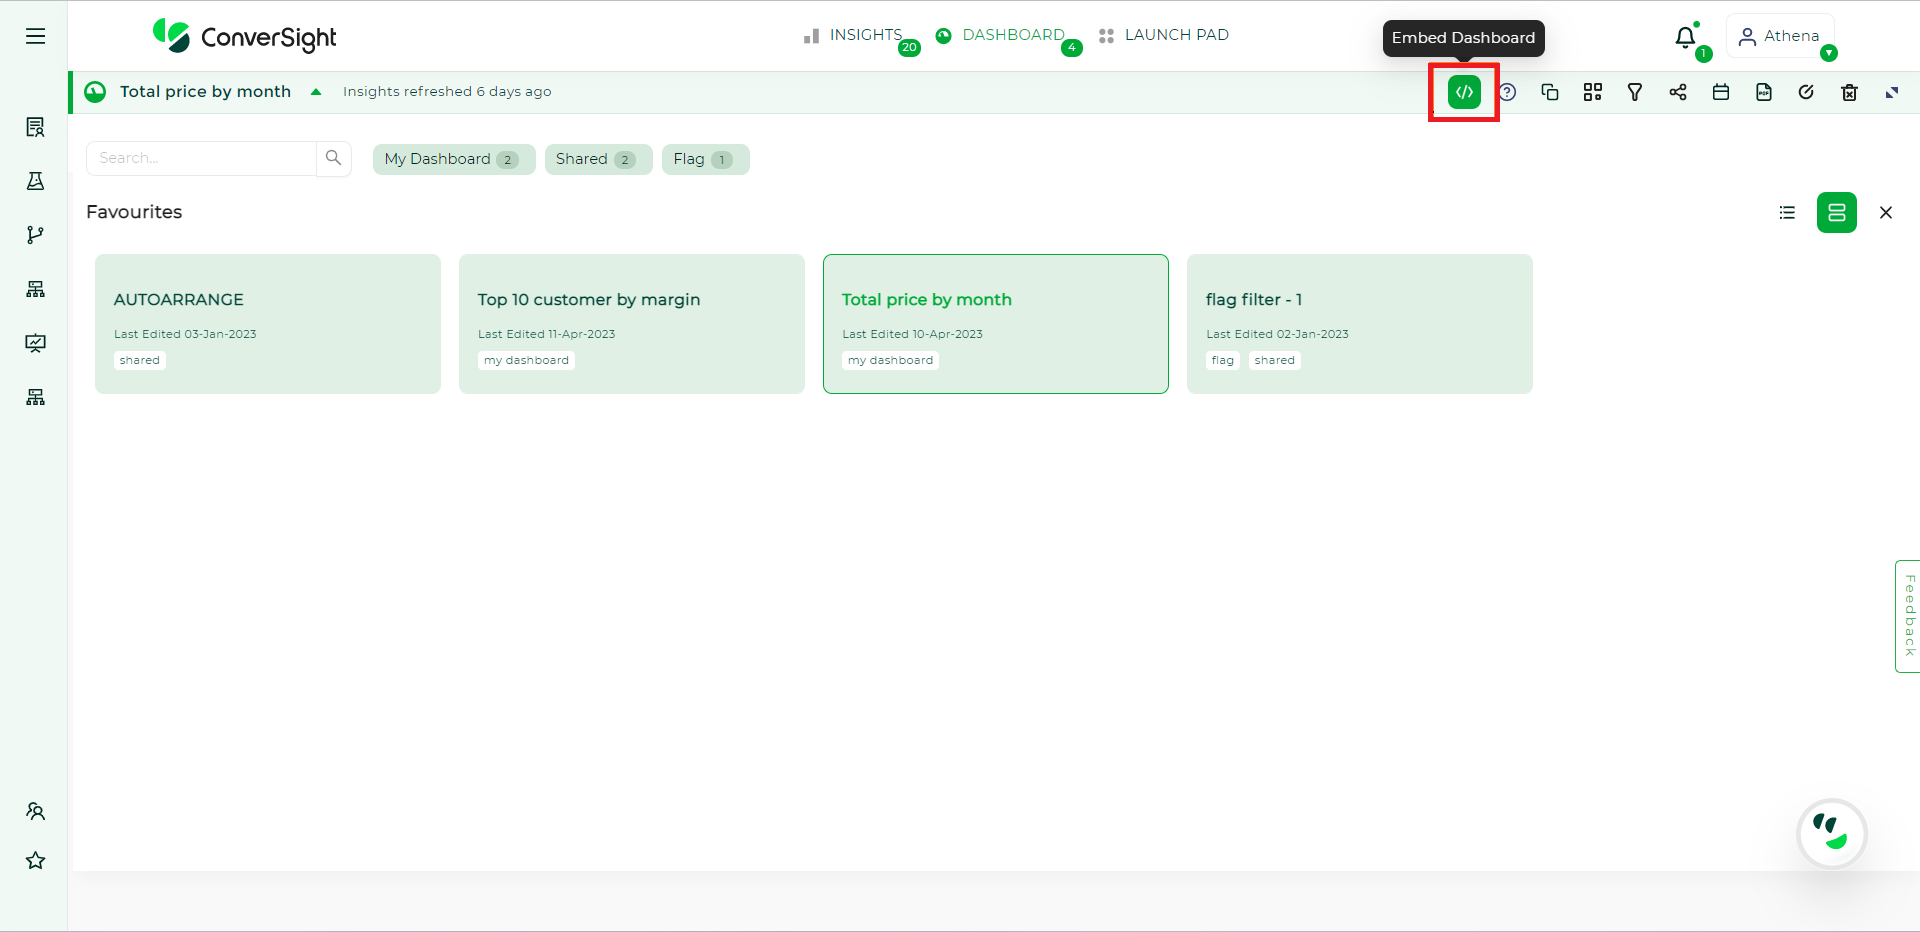Open the Embed Dashboard code icon

[x=1463, y=91]
